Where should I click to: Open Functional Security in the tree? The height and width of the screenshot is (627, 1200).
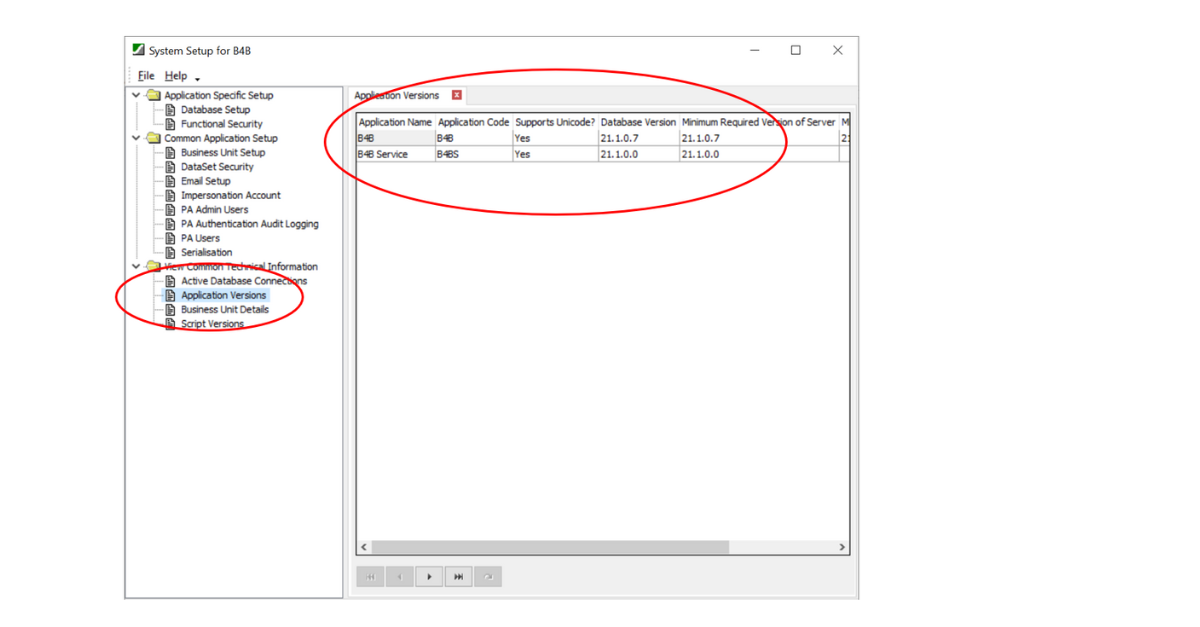pyautogui.click(x=222, y=124)
